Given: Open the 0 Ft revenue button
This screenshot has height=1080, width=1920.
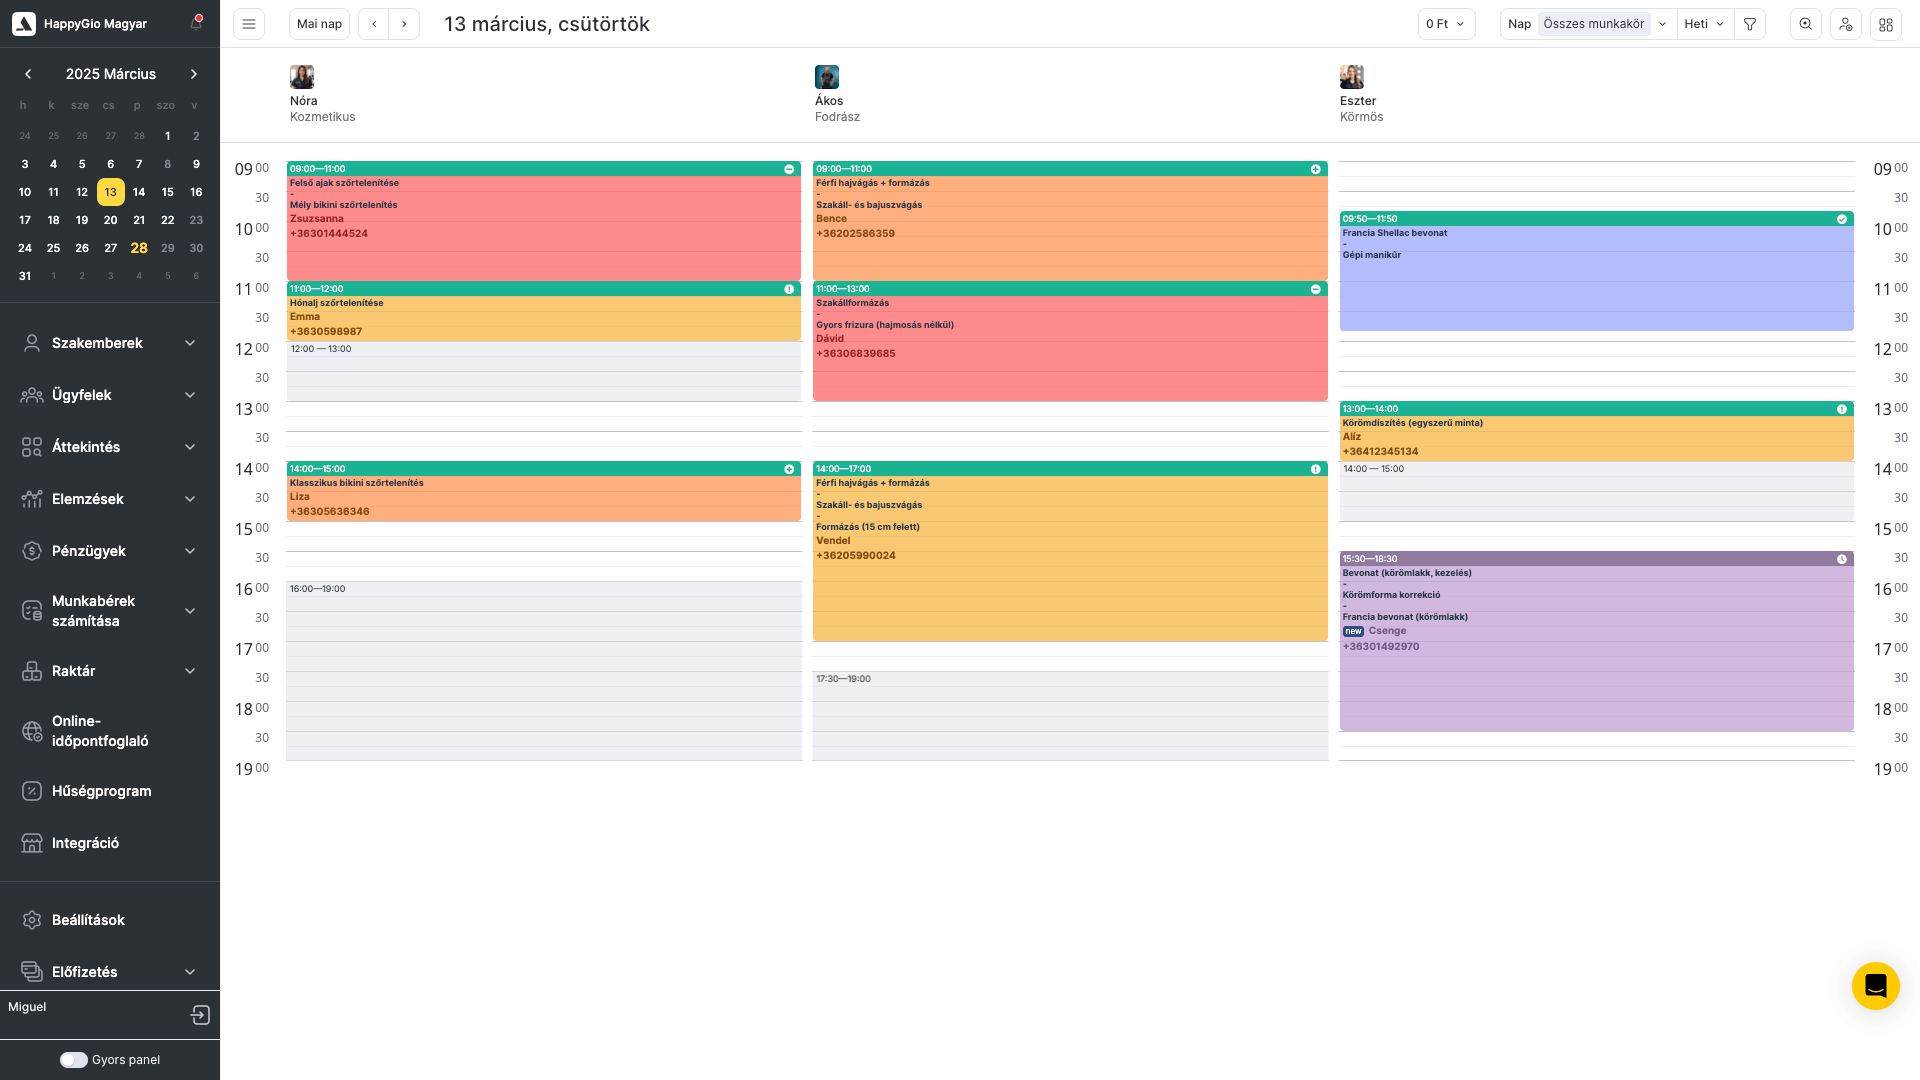Looking at the screenshot, I should (x=1445, y=24).
